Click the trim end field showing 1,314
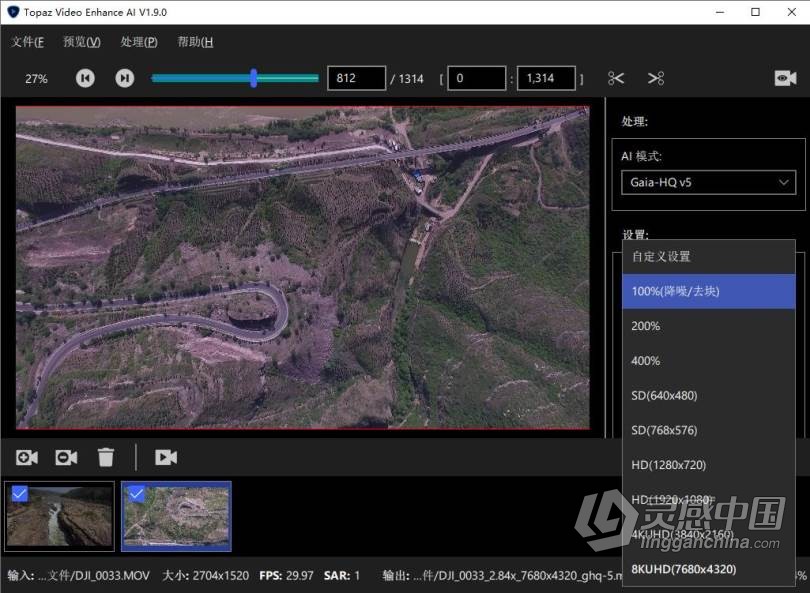Viewport: 810px width, 593px height. click(x=546, y=78)
